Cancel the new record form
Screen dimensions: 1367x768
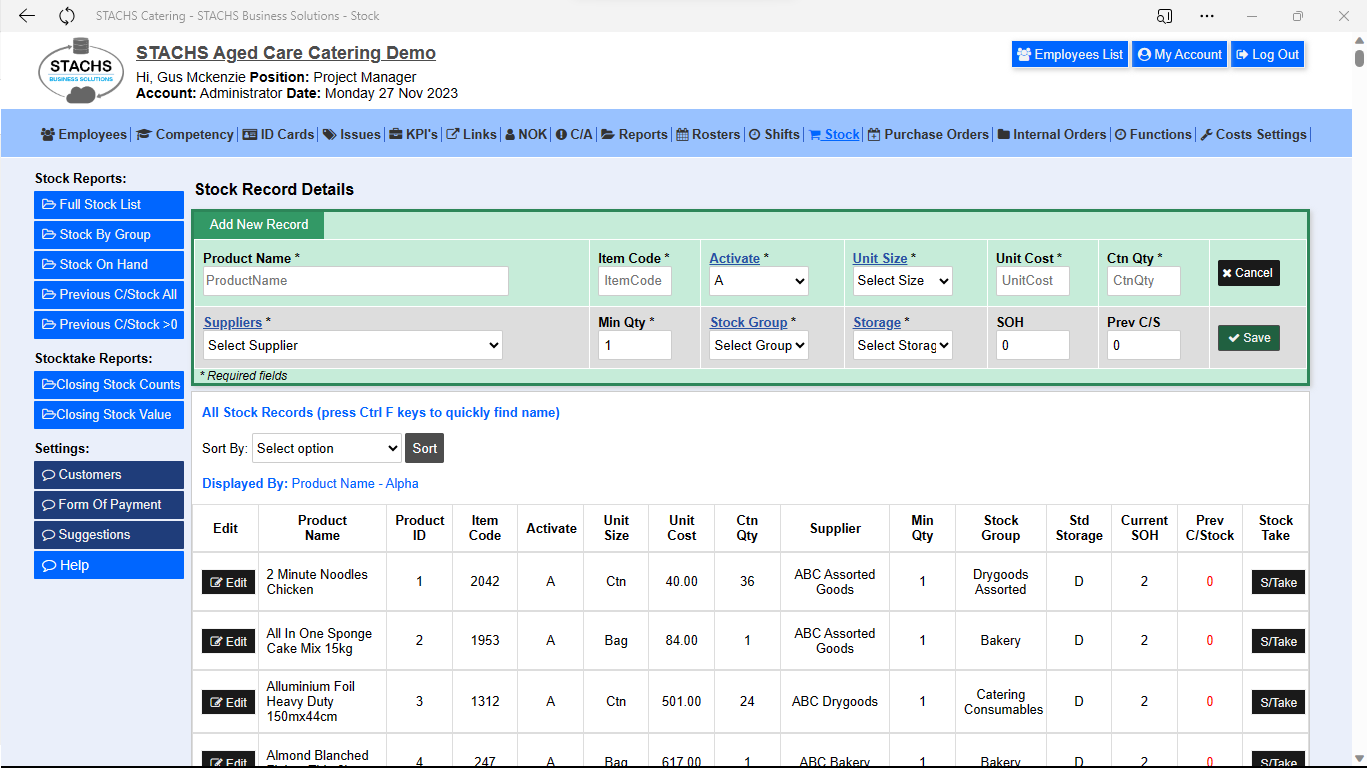[x=1249, y=273]
